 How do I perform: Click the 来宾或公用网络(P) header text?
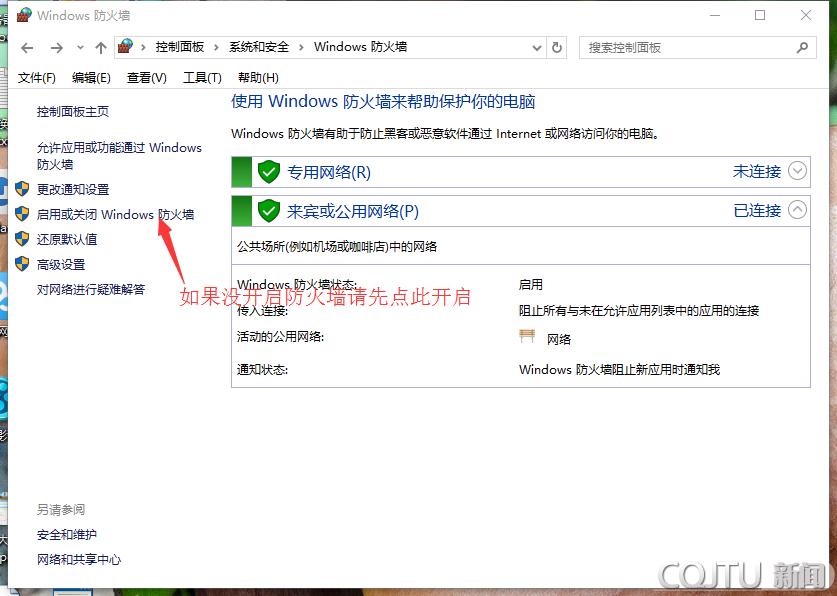(x=353, y=211)
